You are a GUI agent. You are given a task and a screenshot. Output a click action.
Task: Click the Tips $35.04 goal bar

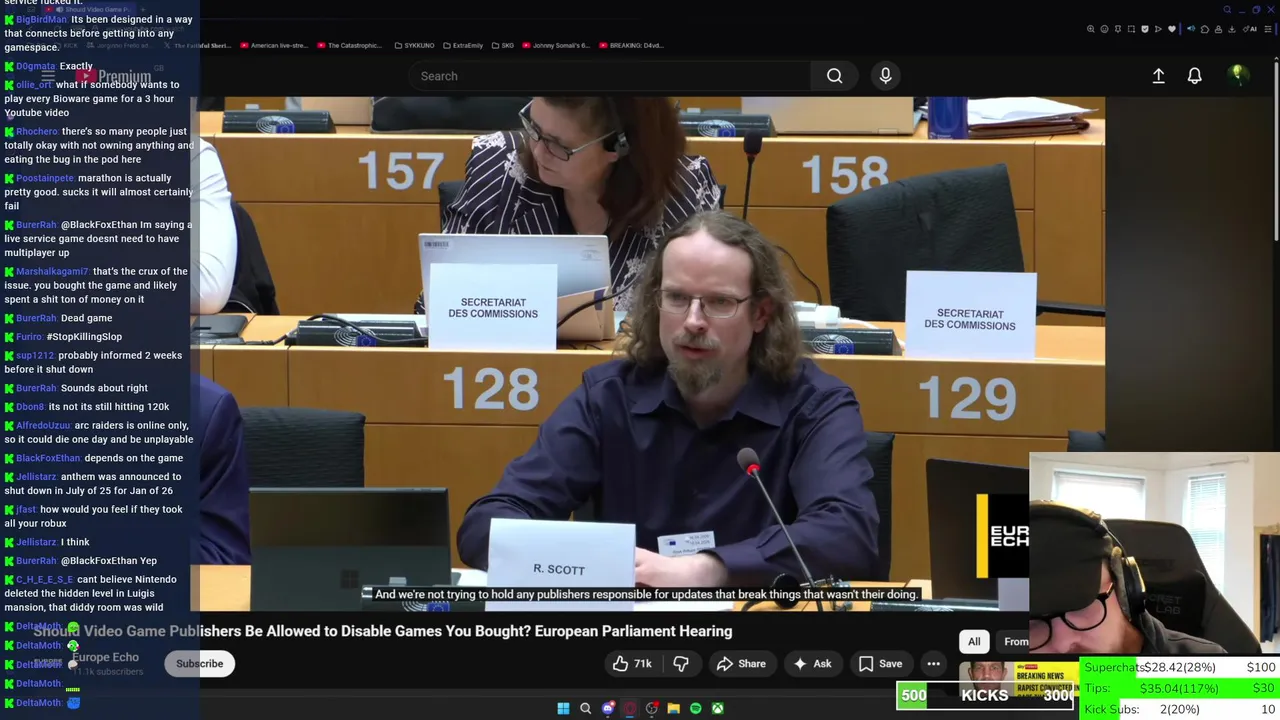tap(1180, 688)
